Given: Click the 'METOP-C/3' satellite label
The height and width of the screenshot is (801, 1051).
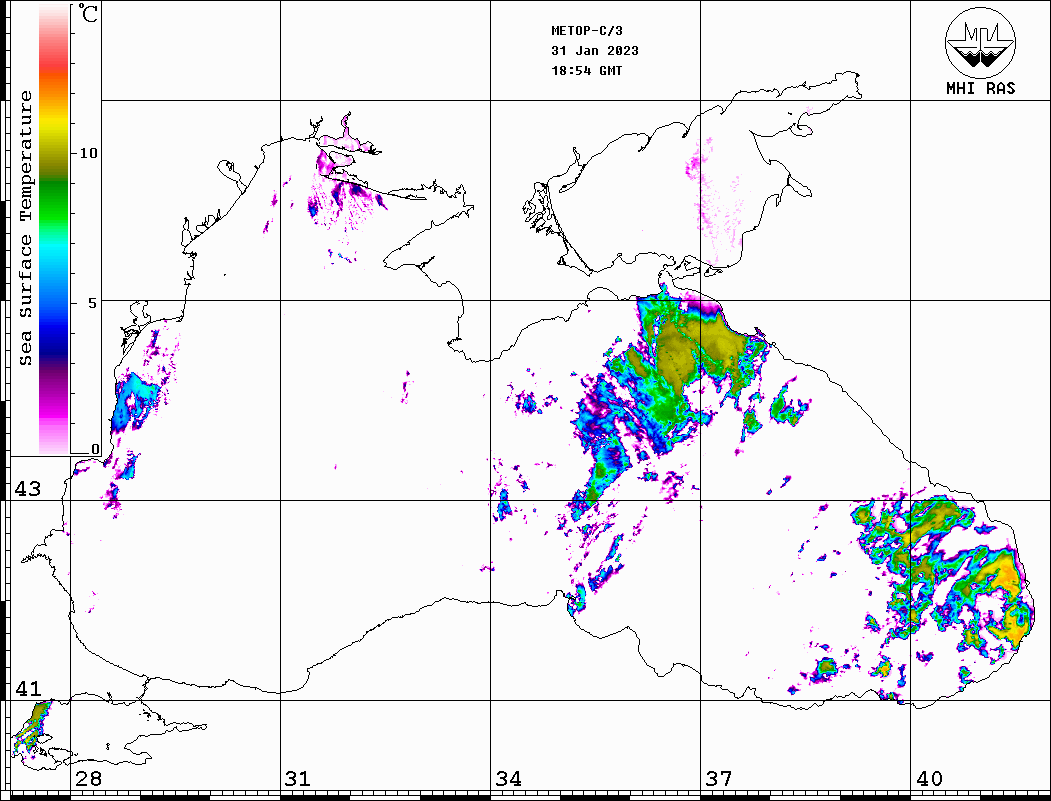Looking at the screenshot, I should click(x=586, y=31).
